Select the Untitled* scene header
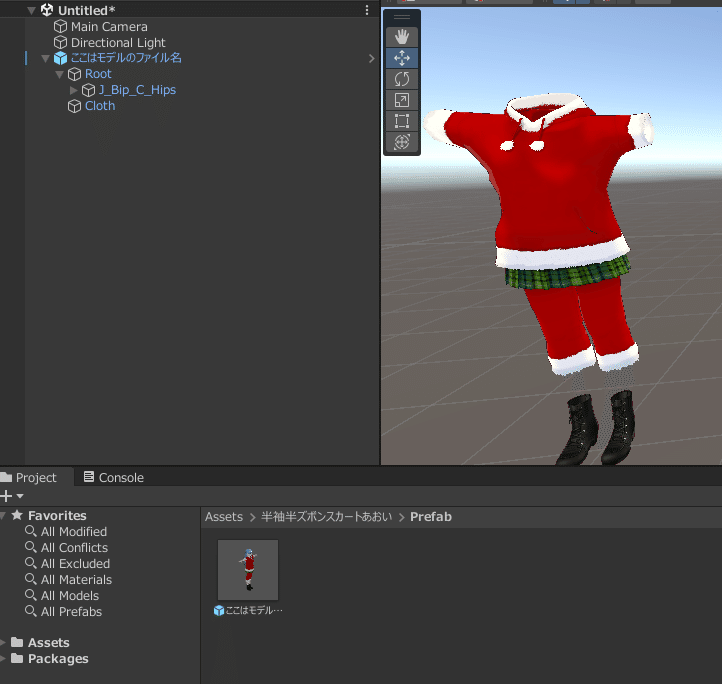This screenshot has width=722, height=684. coord(87,10)
